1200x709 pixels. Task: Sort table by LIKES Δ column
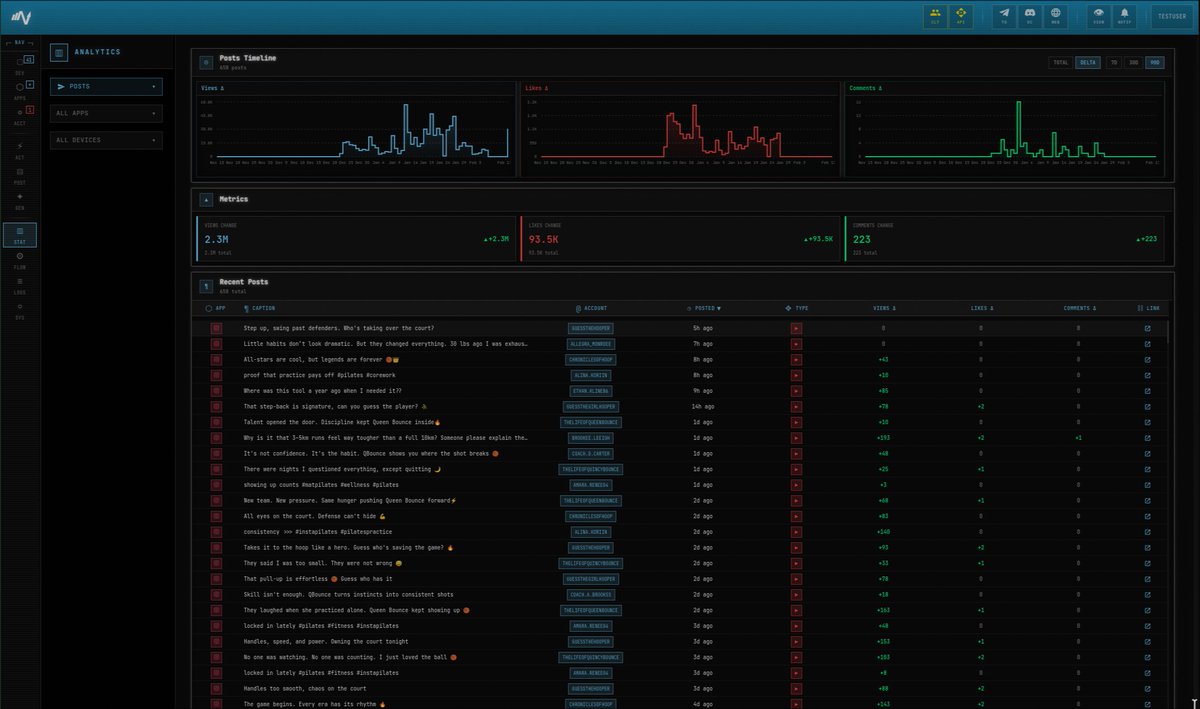pos(982,308)
